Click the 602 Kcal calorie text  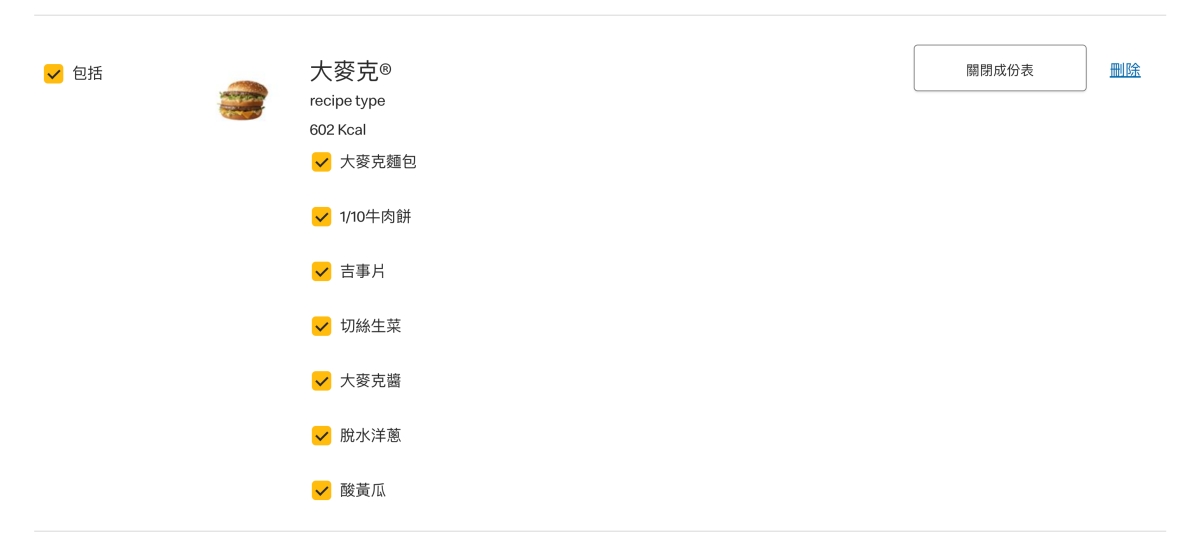(x=338, y=130)
